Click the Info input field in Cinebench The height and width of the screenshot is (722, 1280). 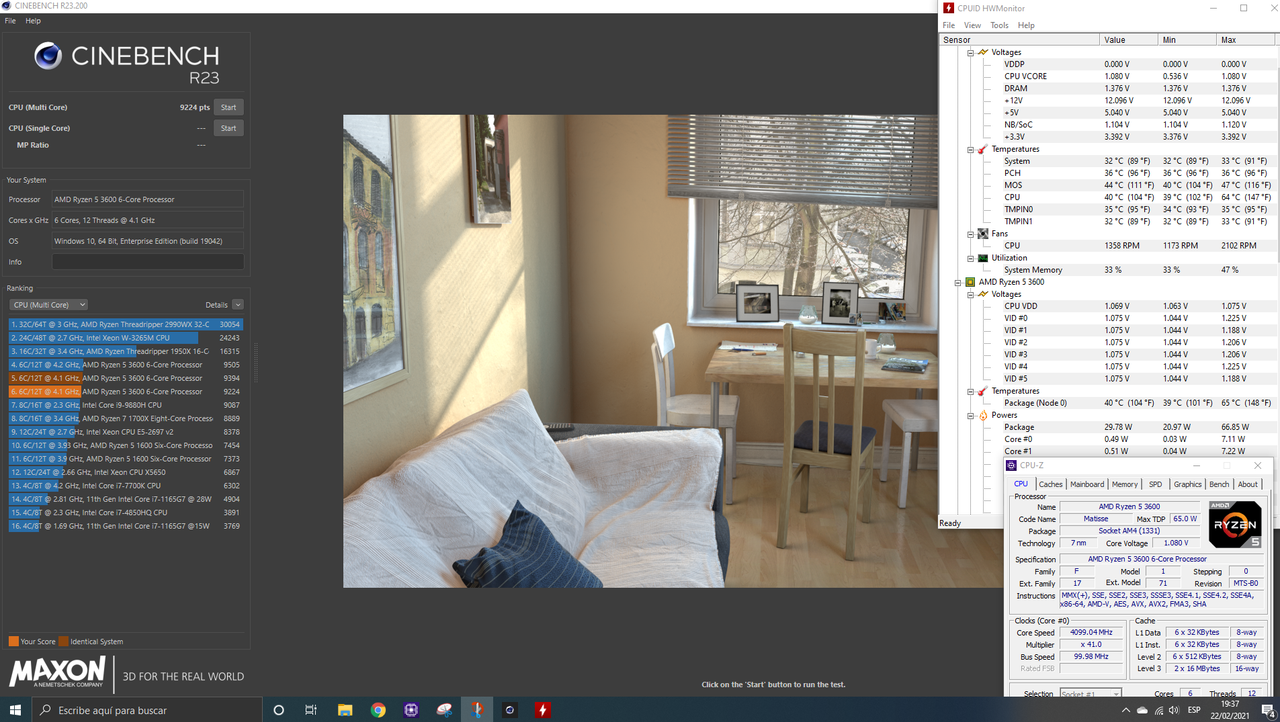tap(147, 261)
